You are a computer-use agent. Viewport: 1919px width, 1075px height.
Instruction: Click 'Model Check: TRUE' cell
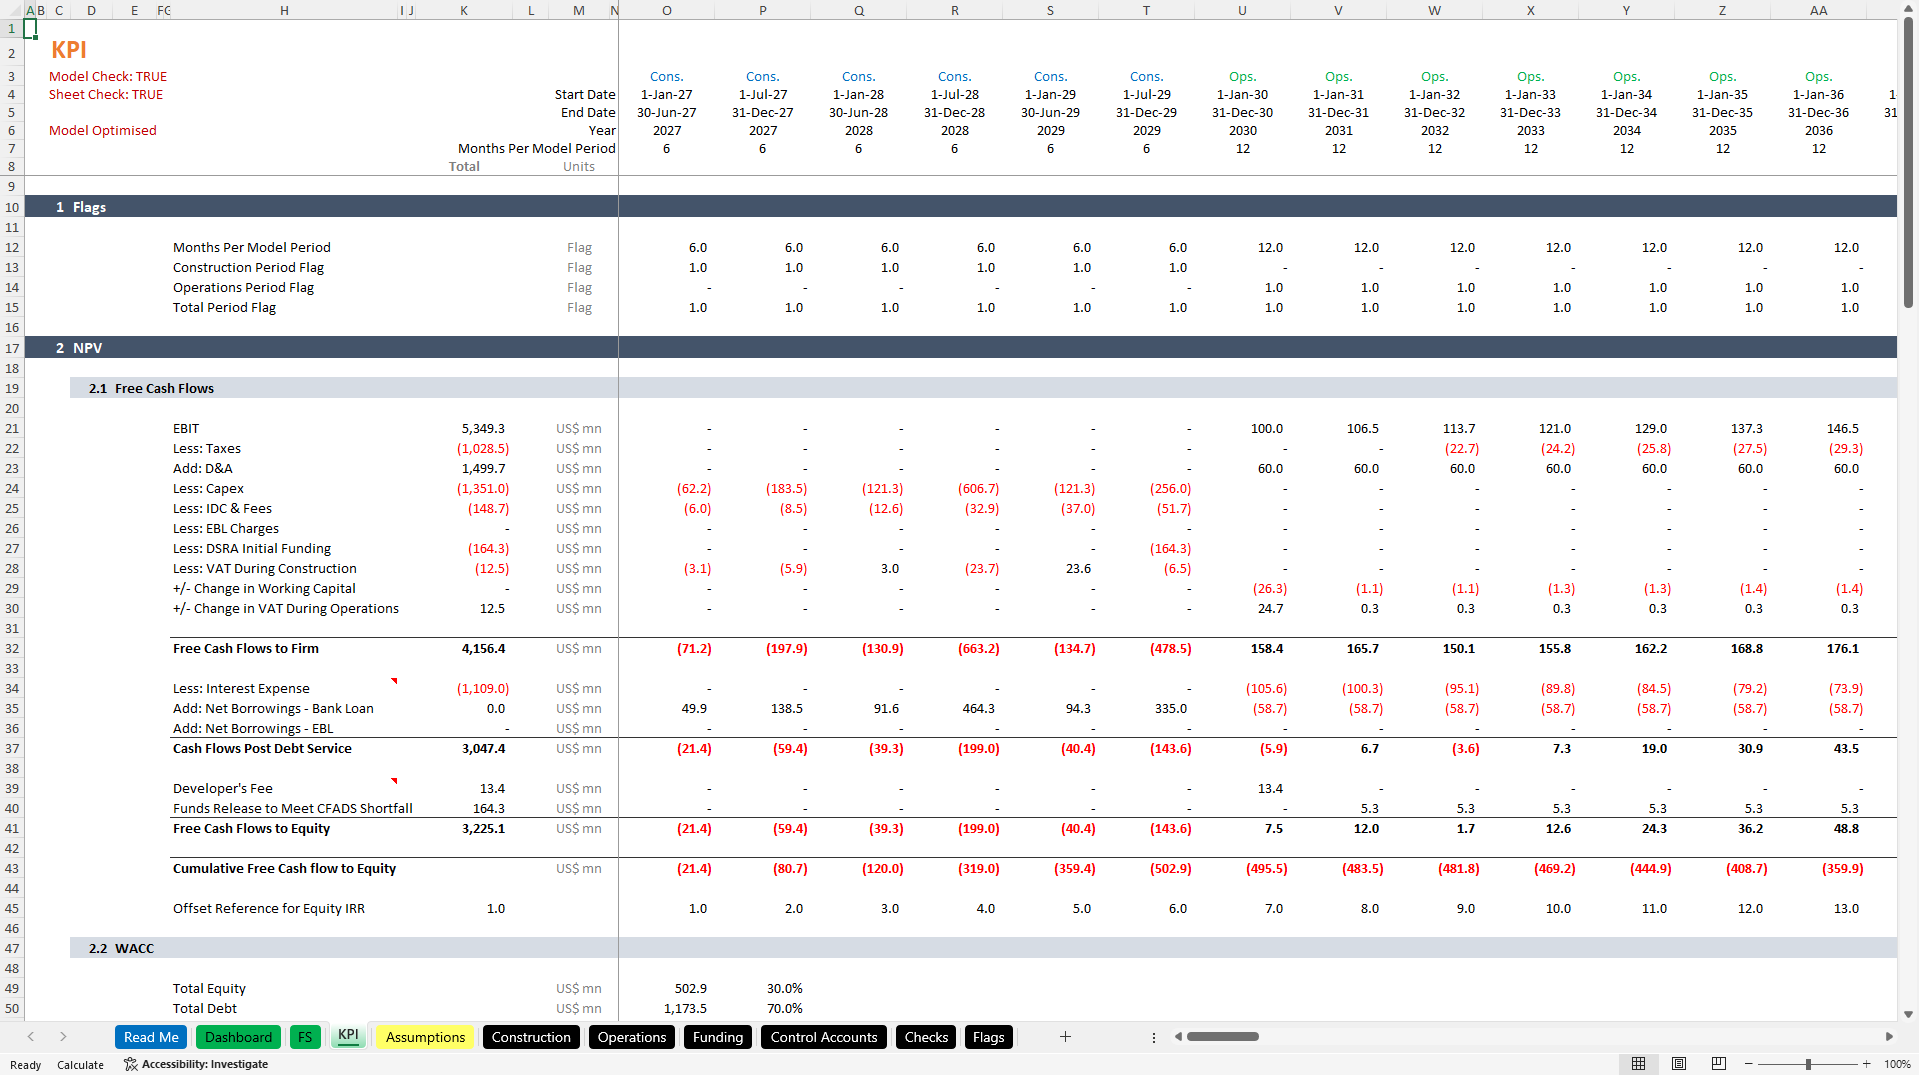pos(108,76)
